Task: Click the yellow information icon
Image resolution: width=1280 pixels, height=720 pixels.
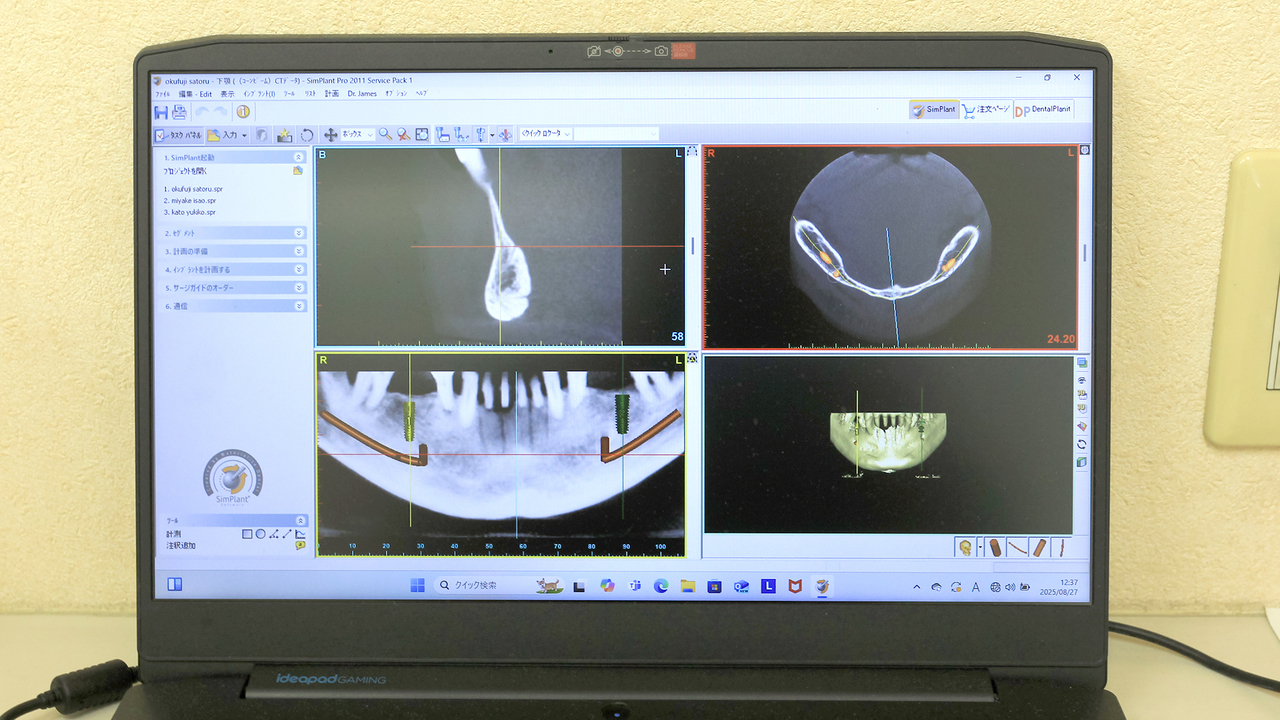Action: [x=243, y=112]
